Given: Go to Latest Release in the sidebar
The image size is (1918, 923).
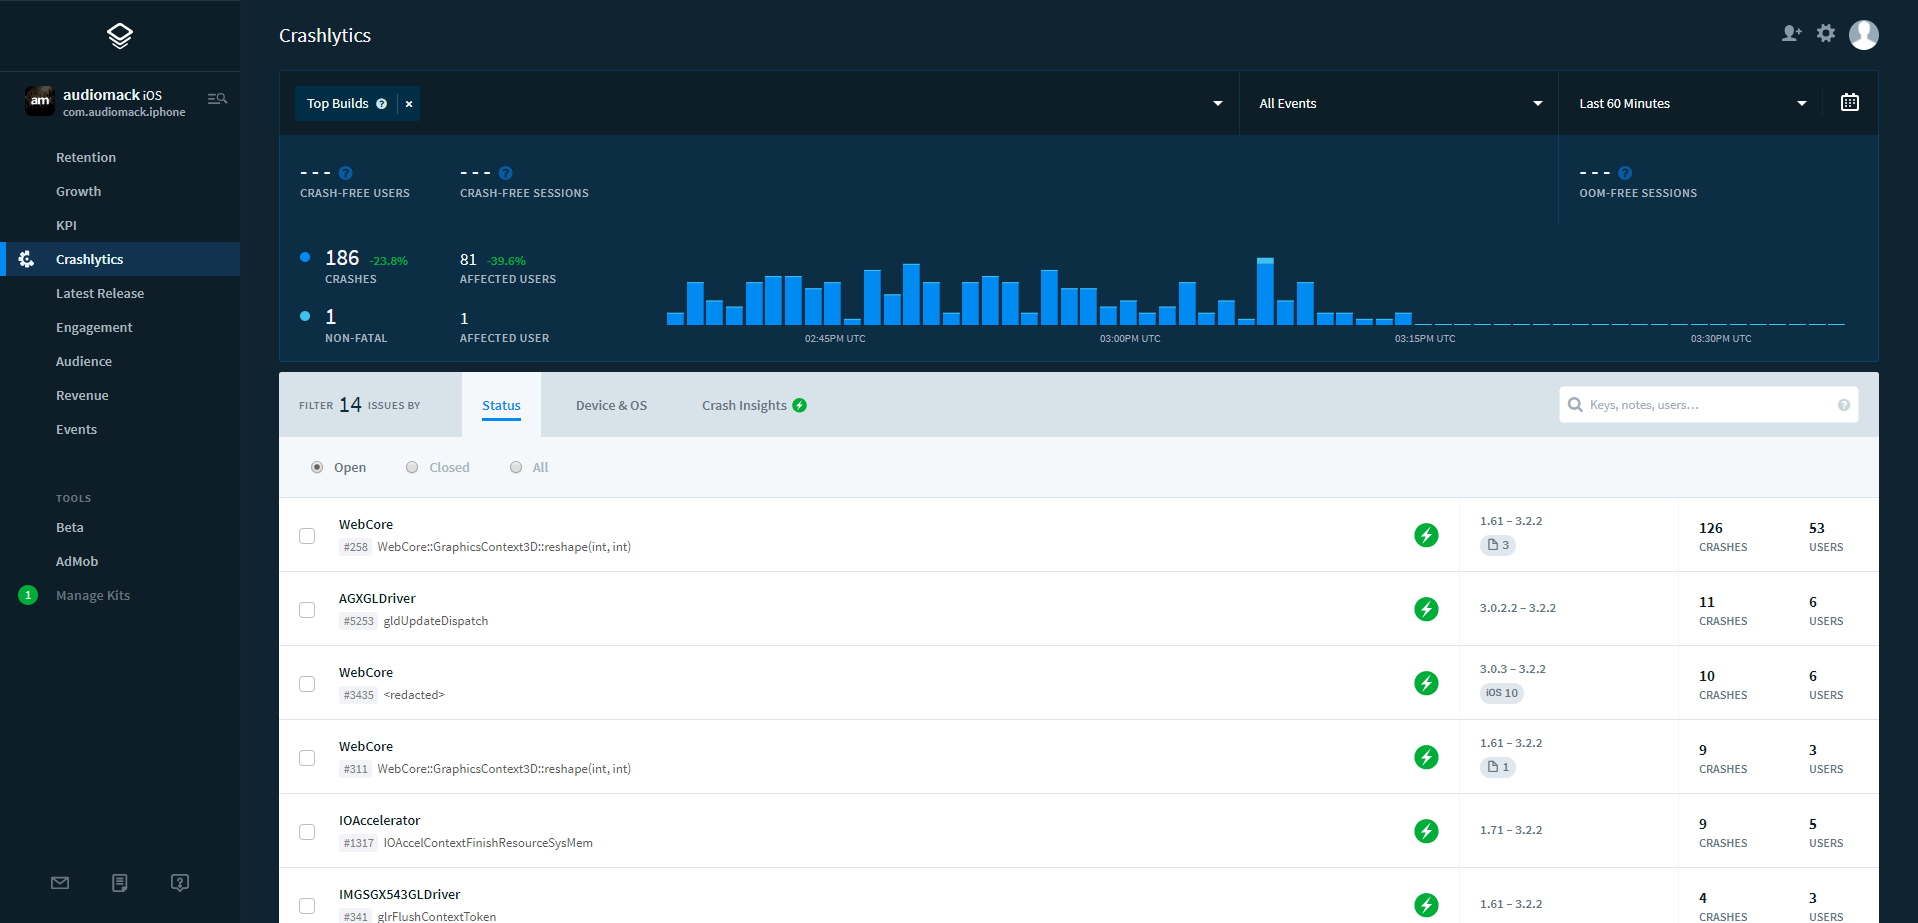Looking at the screenshot, I should coord(100,294).
